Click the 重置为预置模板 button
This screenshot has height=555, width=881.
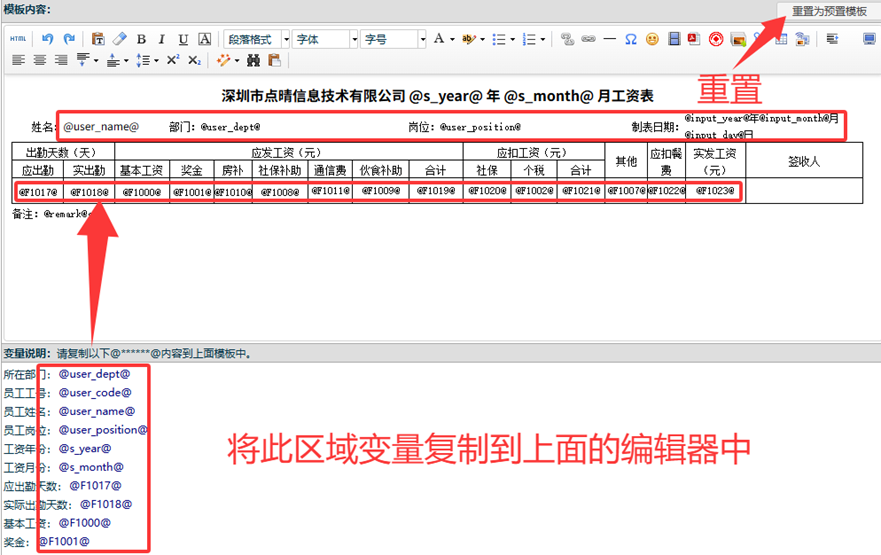coord(829,11)
